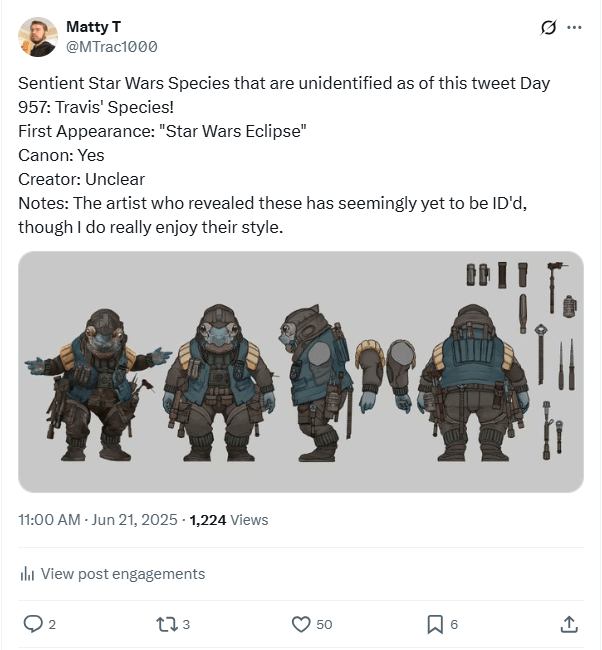Open the 1,224 Views count
This screenshot has width=602, height=650.
[x=229, y=519]
